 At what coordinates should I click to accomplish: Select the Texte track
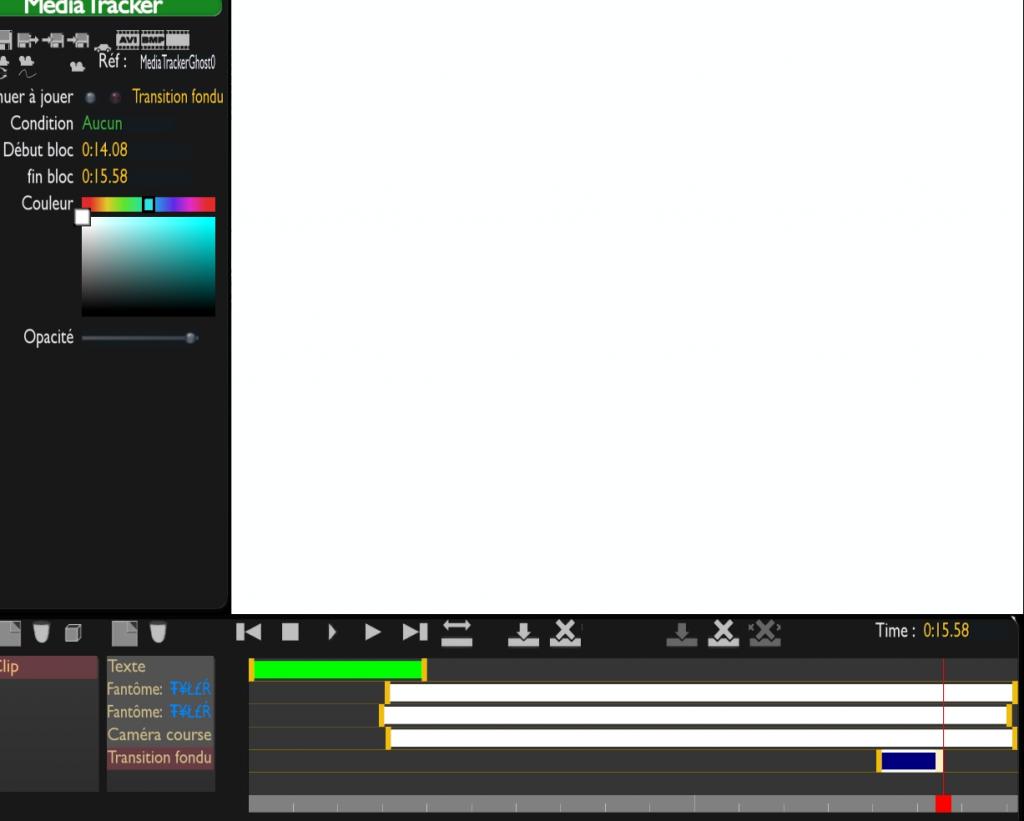click(160, 666)
